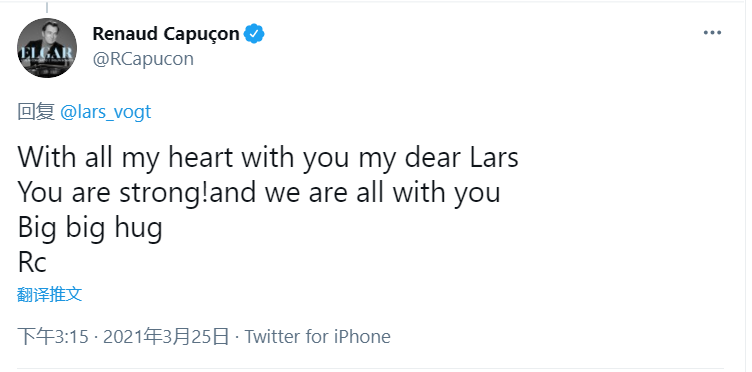The image size is (752, 372).
Task: Click the "Rc" signature line
Action: click(x=32, y=263)
